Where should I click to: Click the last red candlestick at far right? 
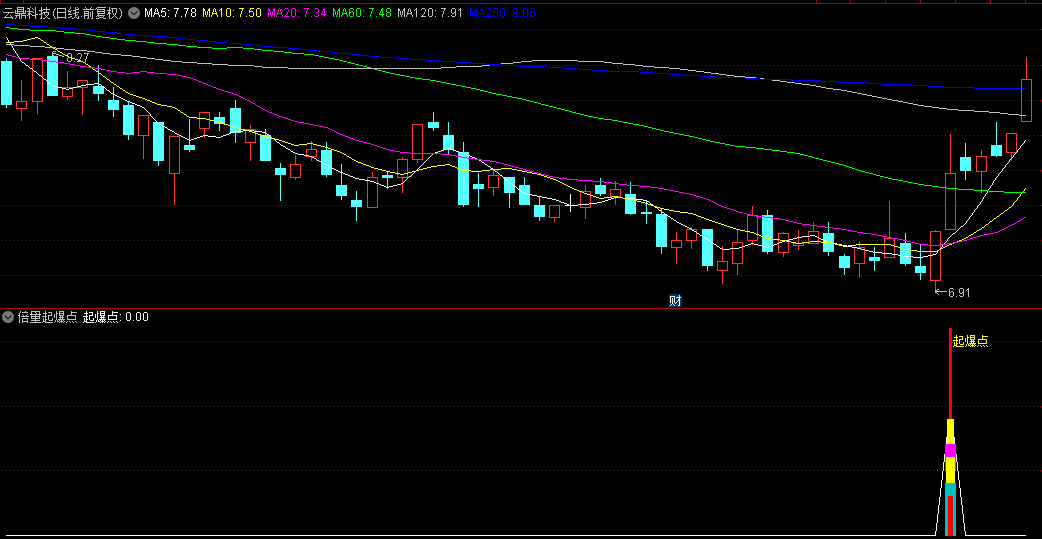coord(1026,100)
